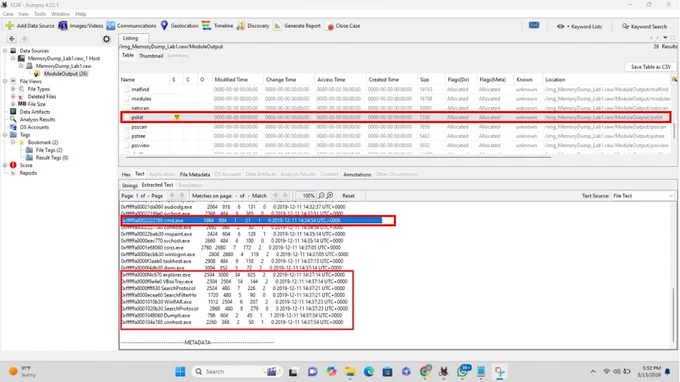The height and width of the screenshot is (382, 680).
Task: Open the Communications tool
Action: pyautogui.click(x=131, y=26)
